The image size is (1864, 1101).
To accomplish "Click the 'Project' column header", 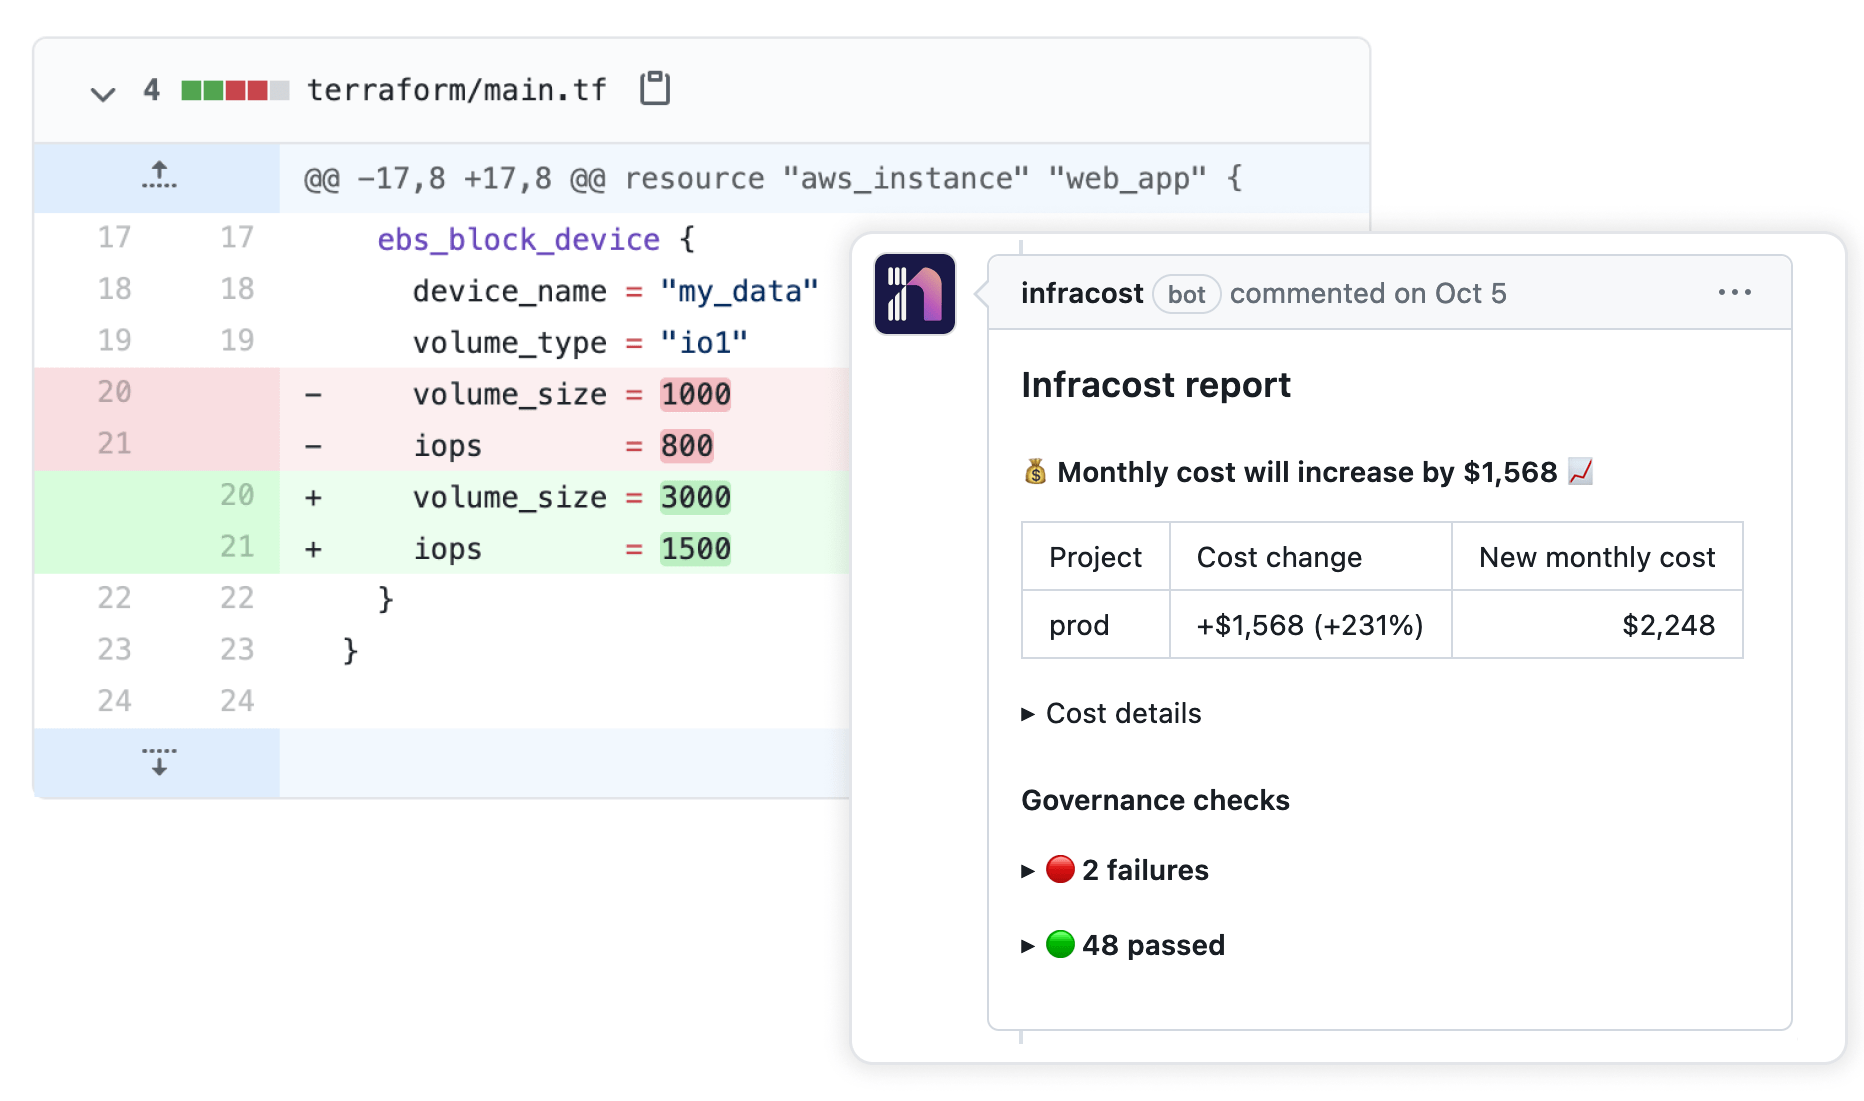I will tap(1096, 557).
